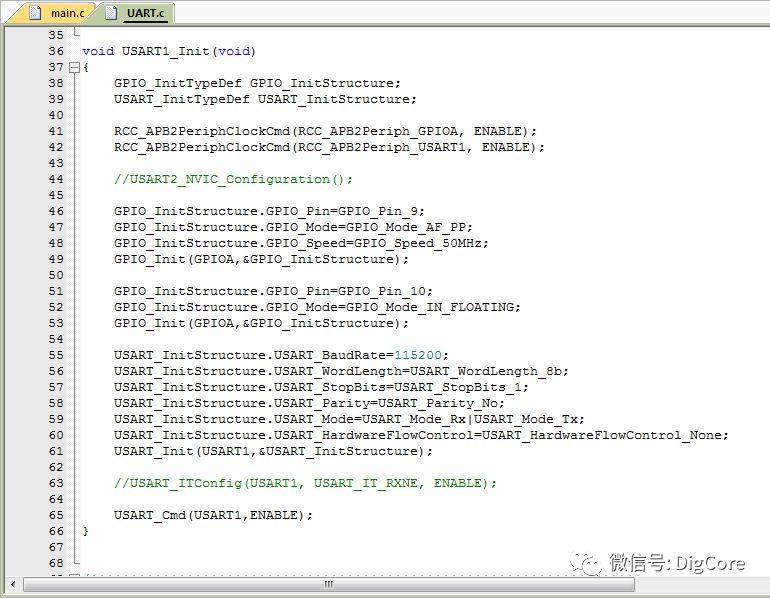Image resolution: width=770 pixels, height=598 pixels.
Task: Click the 'USART_HardwareFlowControl_None;' line
Action: coord(421,435)
